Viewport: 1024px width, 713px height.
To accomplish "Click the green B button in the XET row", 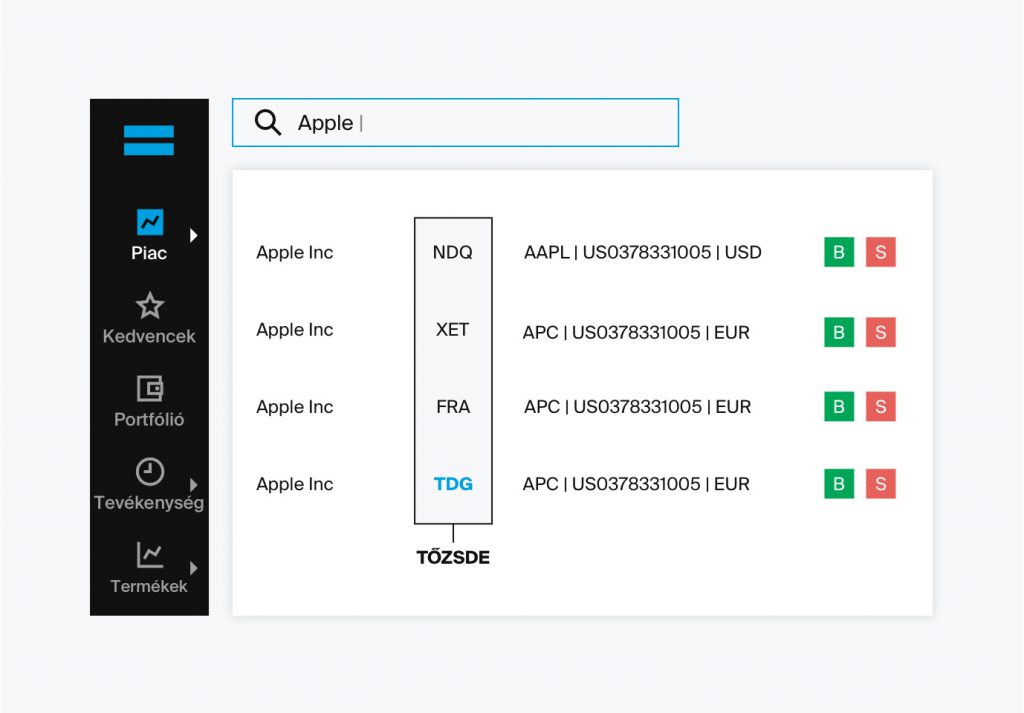I will (x=839, y=332).
